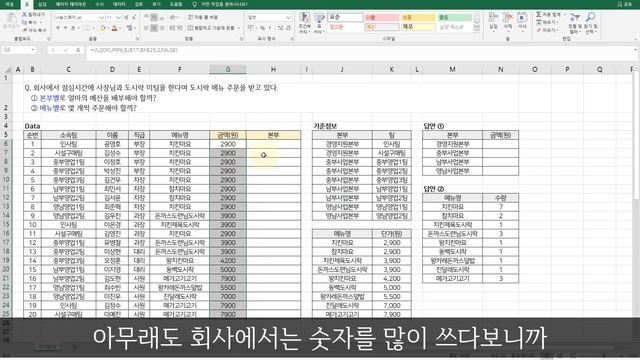Image resolution: width=640 pixels, height=360 pixels.
Task: Click the Increase Indent icon
Action: coord(180,28)
